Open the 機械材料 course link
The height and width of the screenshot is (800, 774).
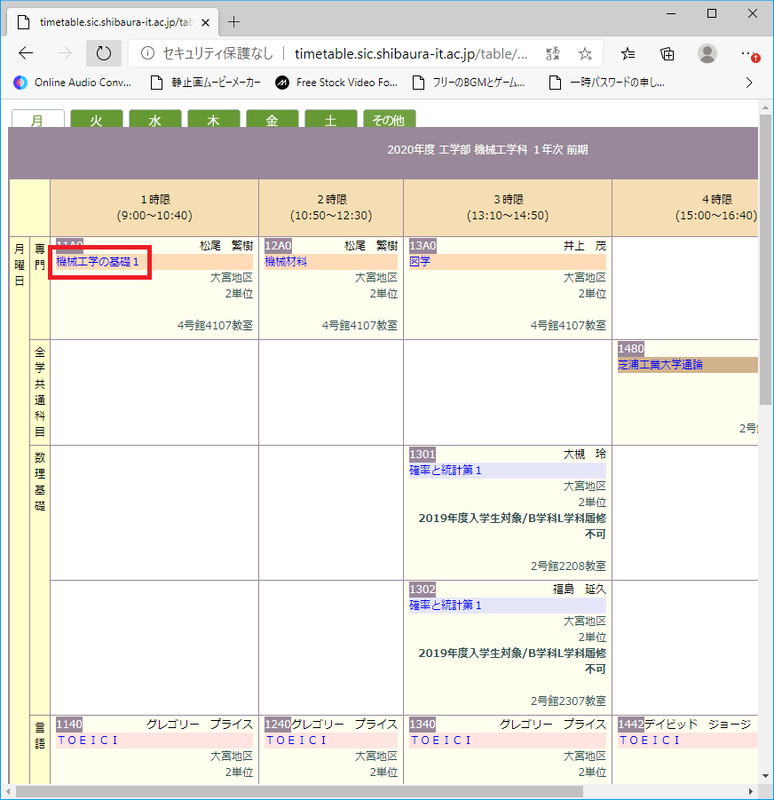[286, 262]
